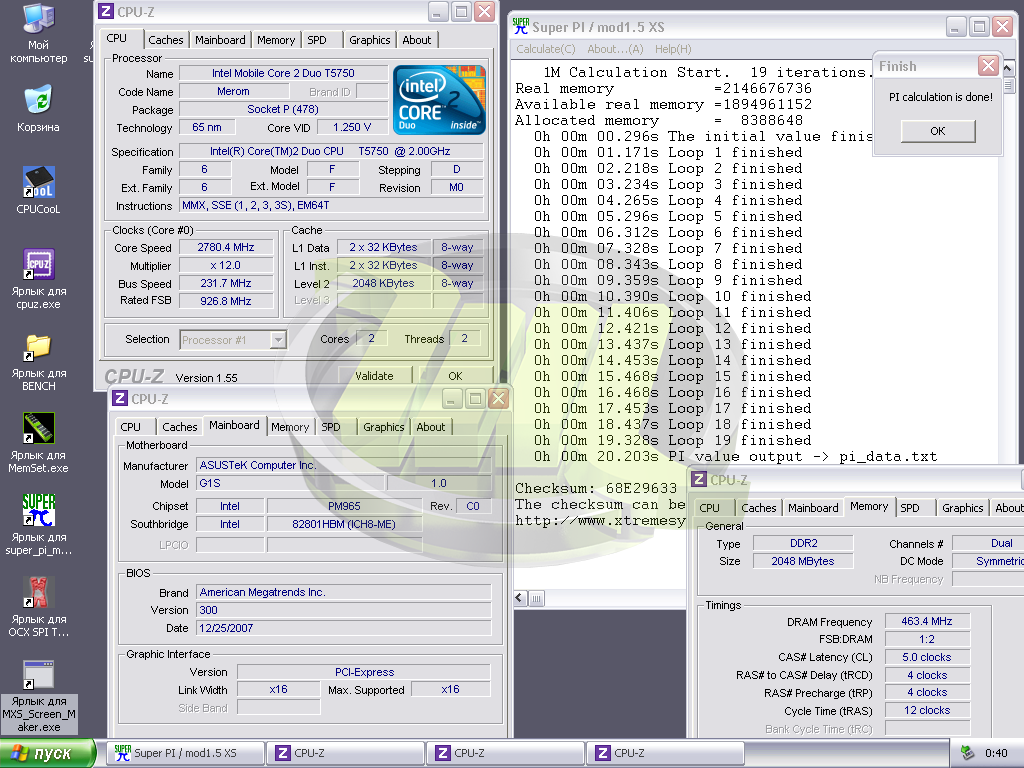The image size is (1024, 768).
Task: Open the Calculate(C) menu in Super PI
Action: click(546, 49)
